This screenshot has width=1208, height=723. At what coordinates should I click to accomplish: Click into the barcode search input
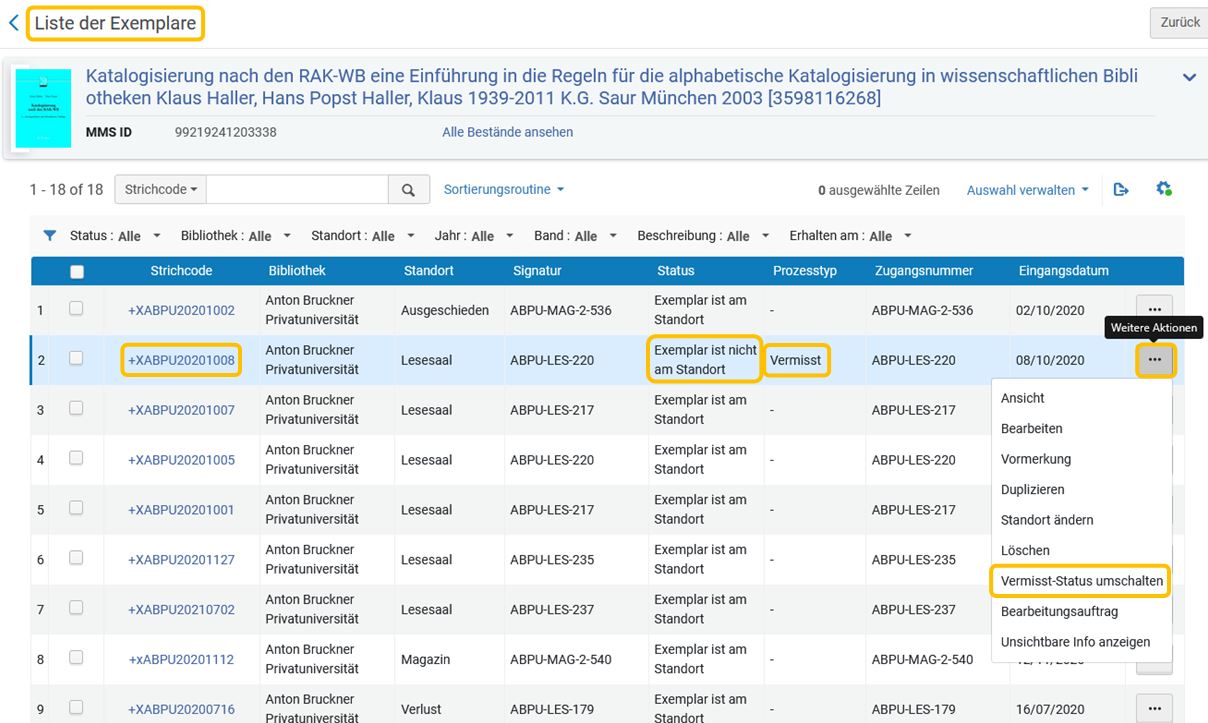(x=297, y=189)
